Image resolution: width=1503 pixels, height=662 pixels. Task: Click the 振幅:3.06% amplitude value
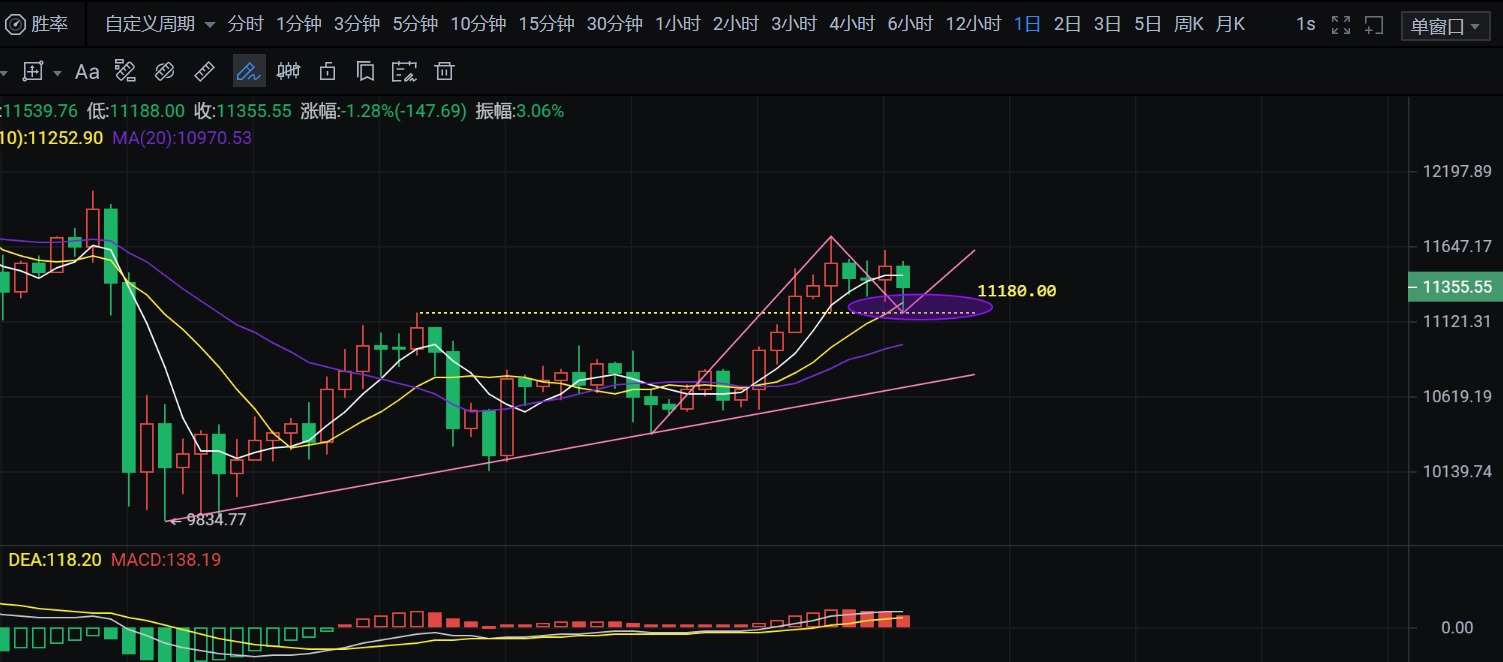click(x=520, y=111)
